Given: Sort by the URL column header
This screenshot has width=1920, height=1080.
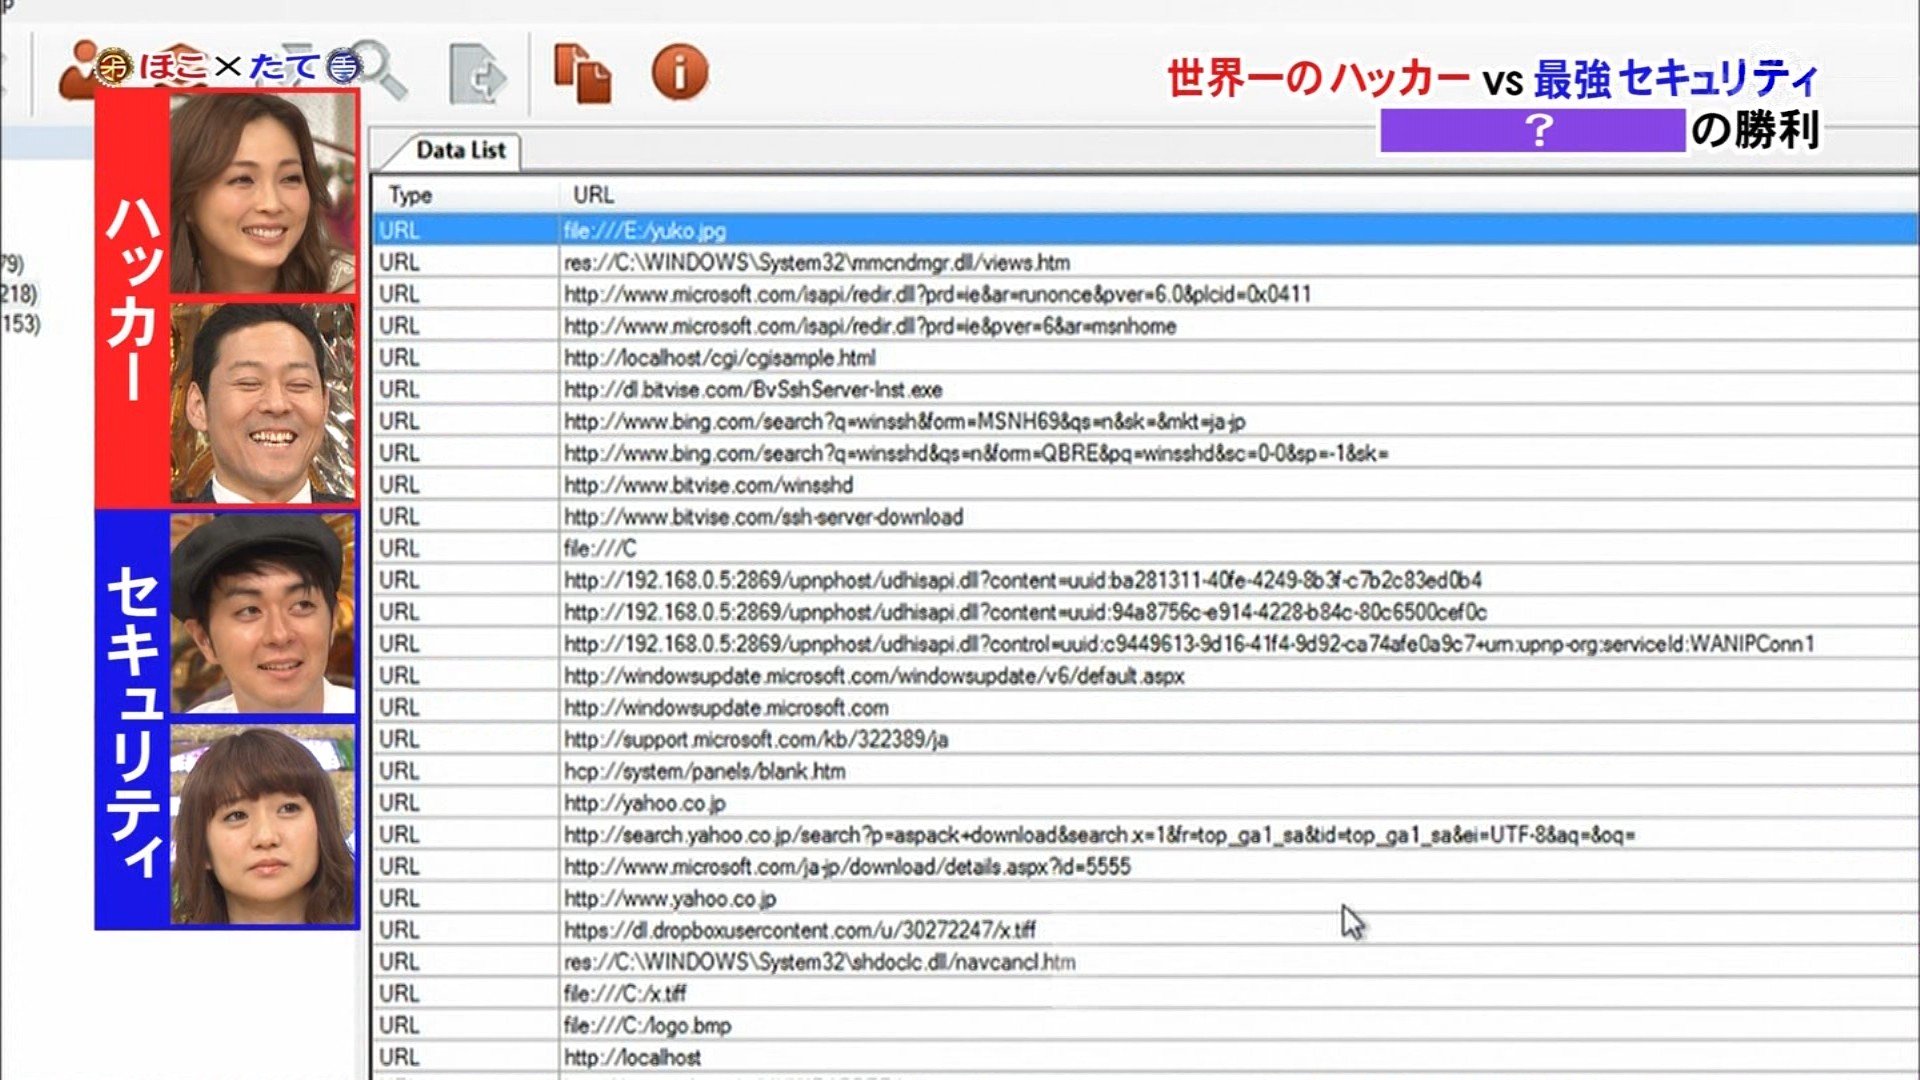Looking at the screenshot, I should pyautogui.click(x=593, y=195).
